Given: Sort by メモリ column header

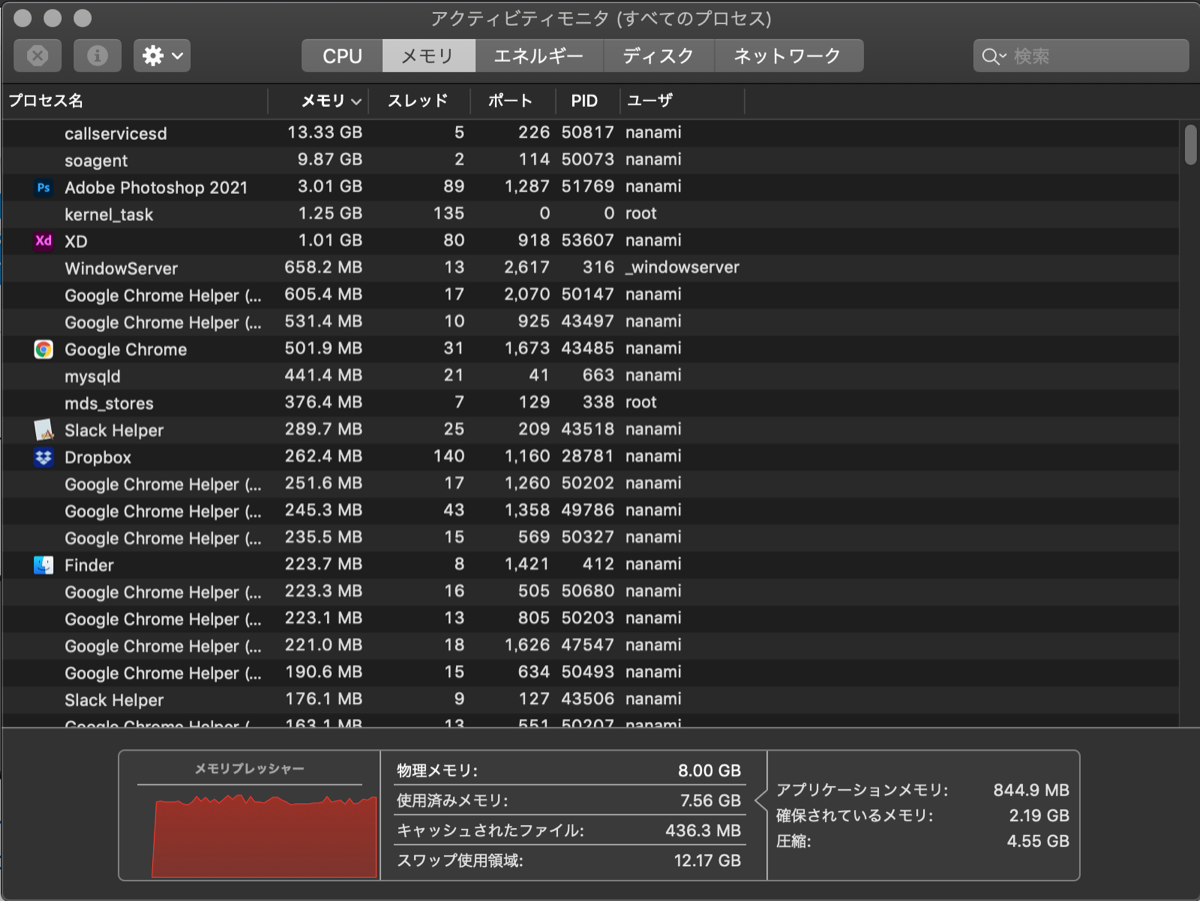Looking at the screenshot, I should click(x=319, y=101).
